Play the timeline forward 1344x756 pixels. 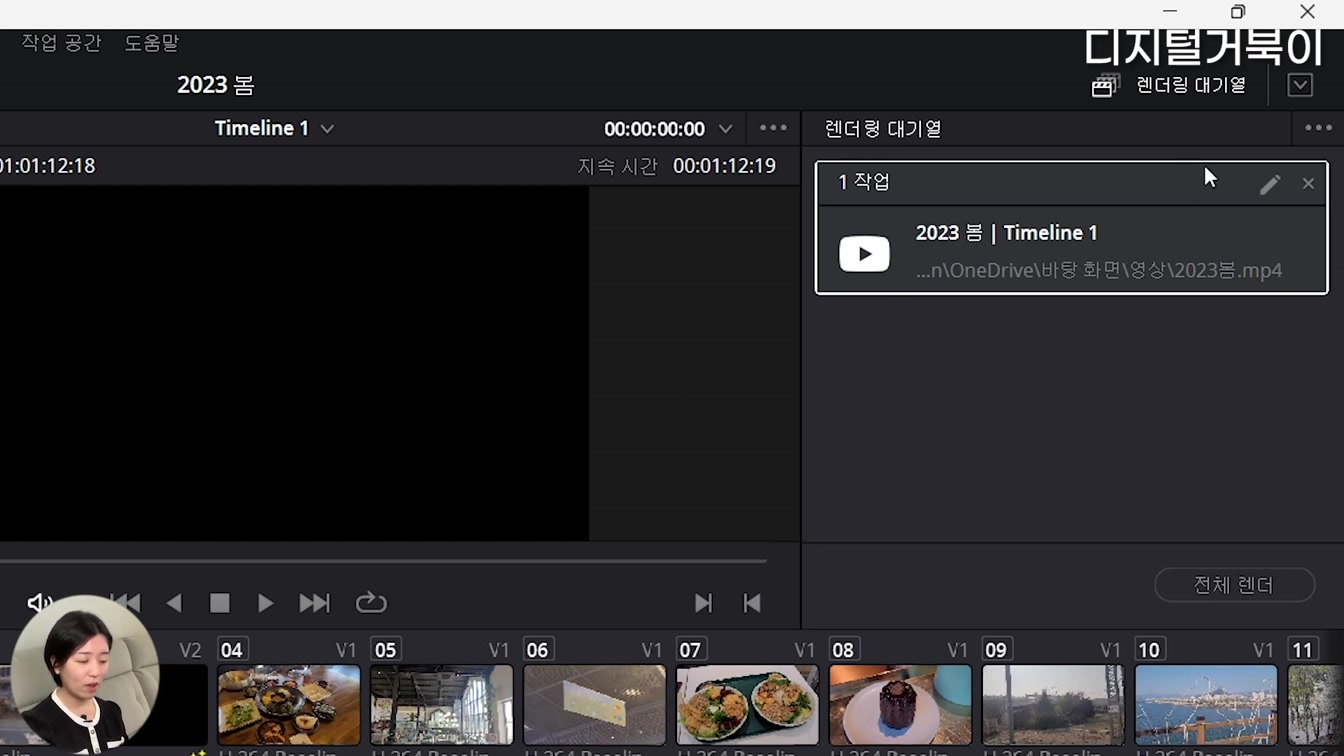point(265,603)
